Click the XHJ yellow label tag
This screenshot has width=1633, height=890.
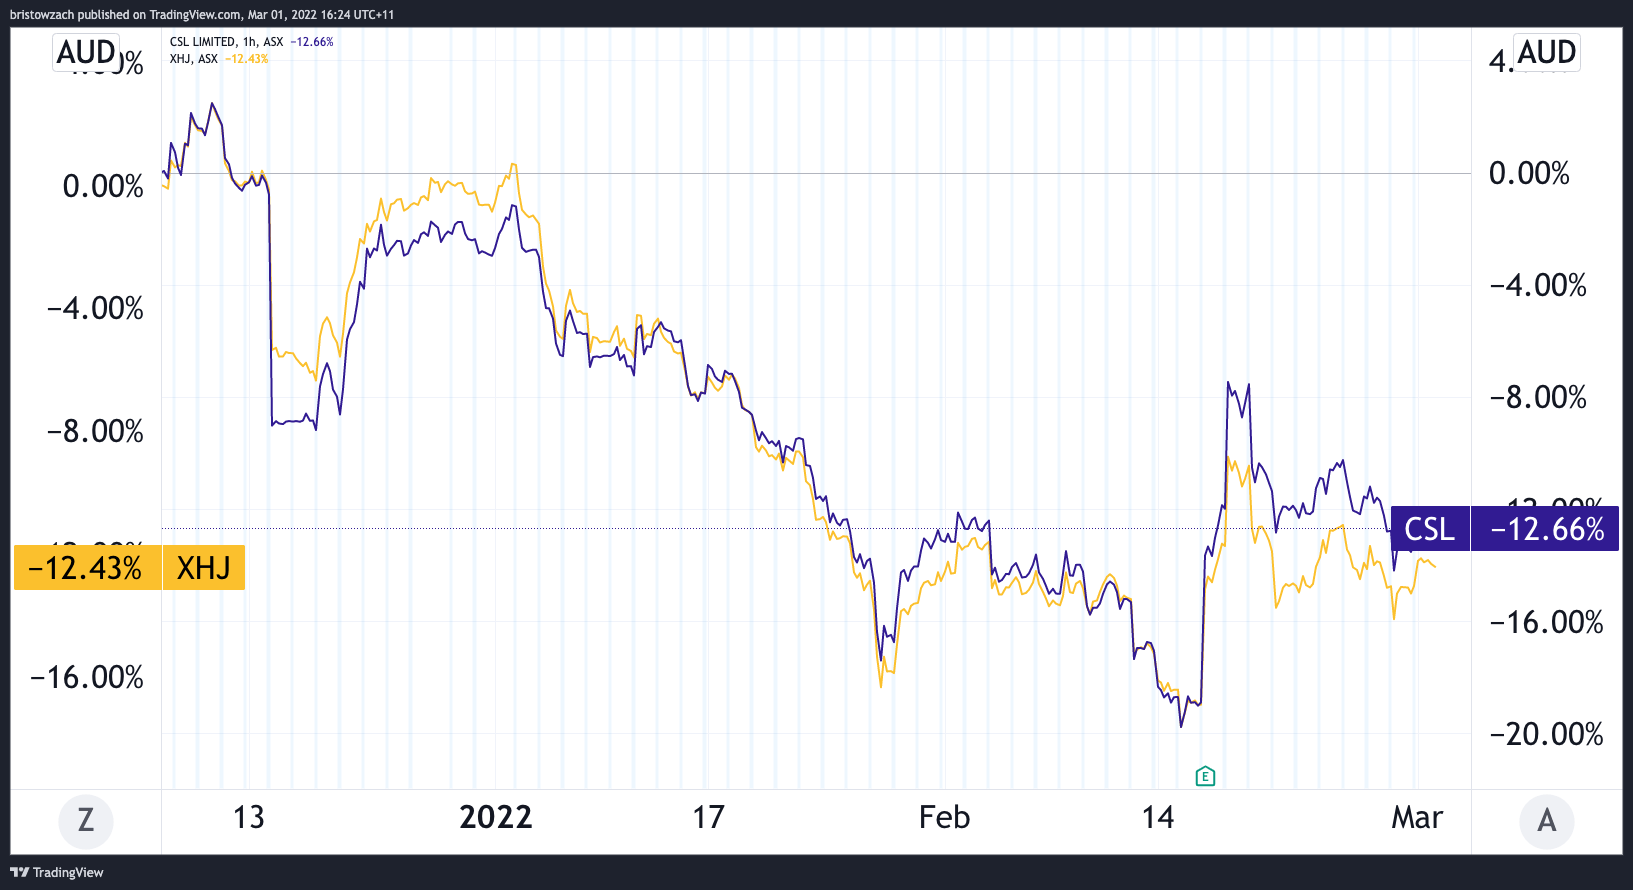[204, 568]
